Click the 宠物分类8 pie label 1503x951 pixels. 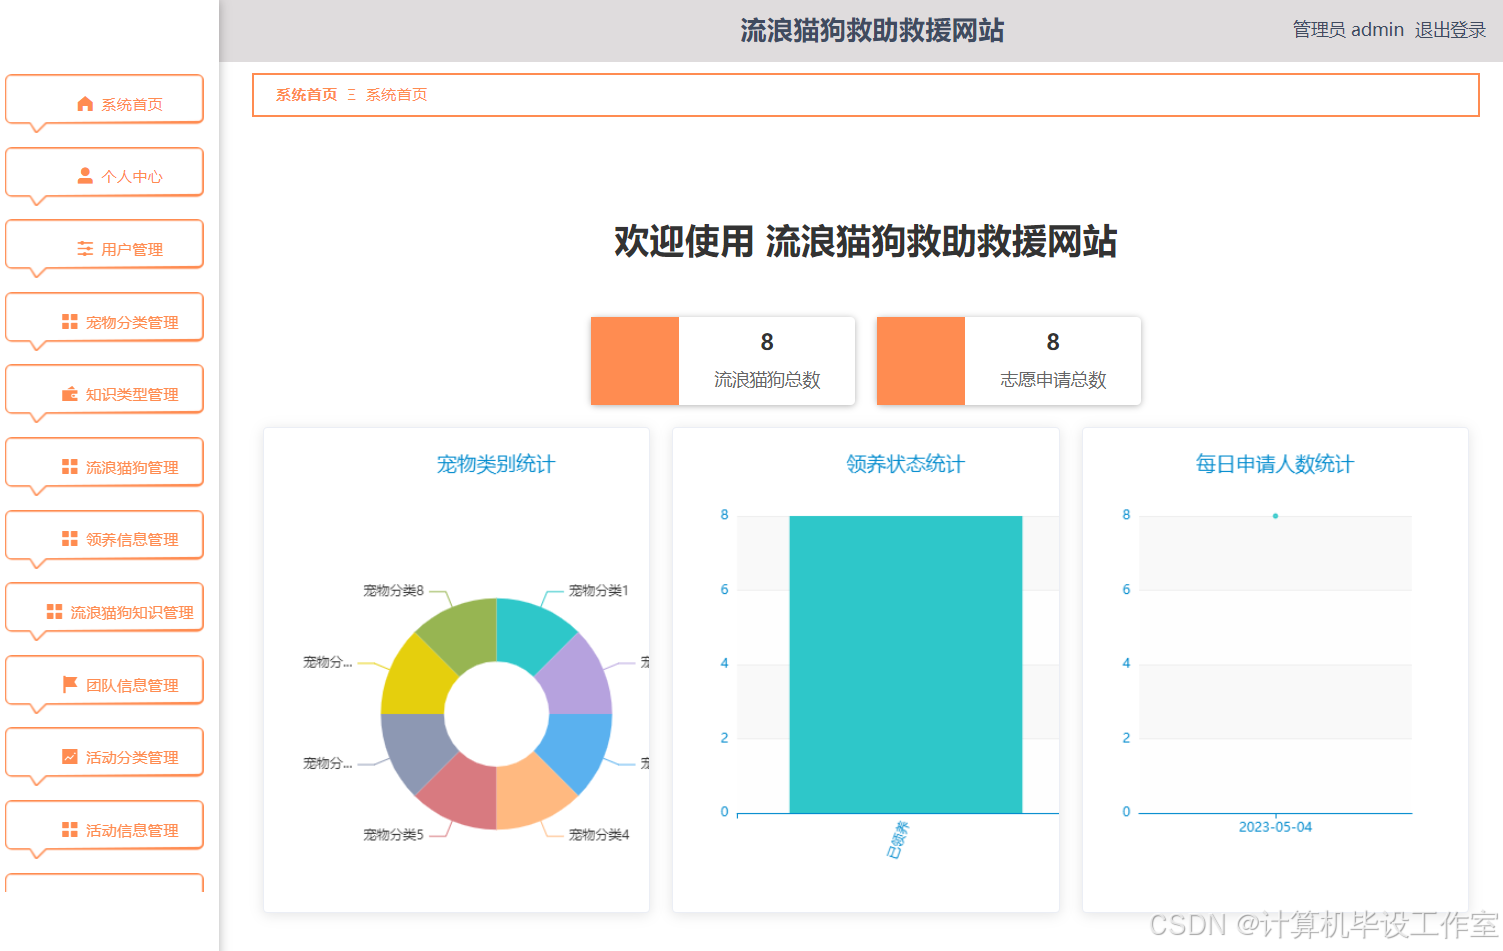393,591
